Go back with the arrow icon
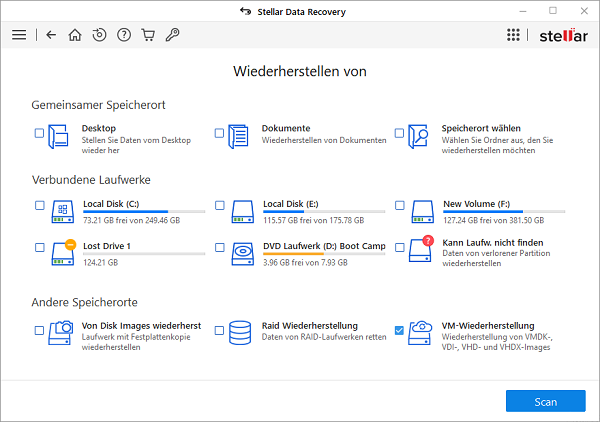 click(x=51, y=35)
